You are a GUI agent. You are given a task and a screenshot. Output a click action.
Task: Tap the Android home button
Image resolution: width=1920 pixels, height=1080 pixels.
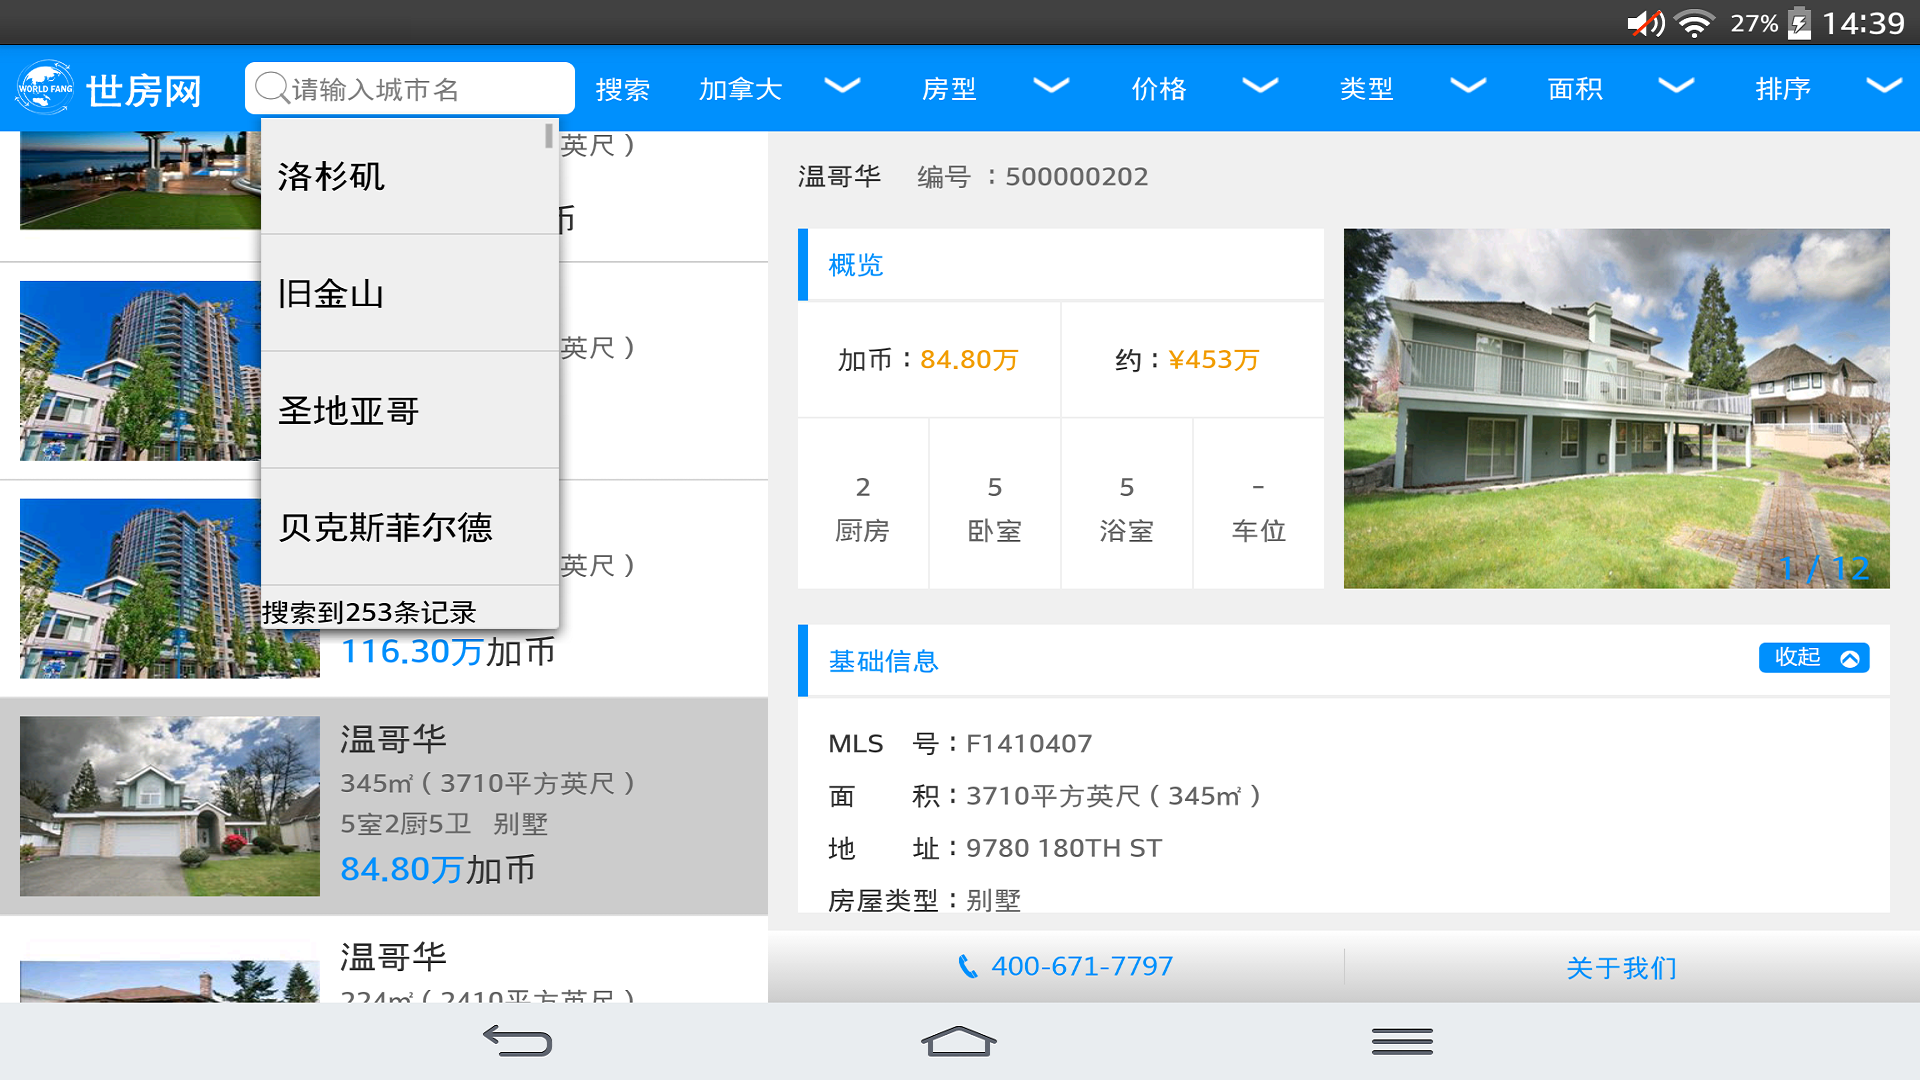(959, 1041)
